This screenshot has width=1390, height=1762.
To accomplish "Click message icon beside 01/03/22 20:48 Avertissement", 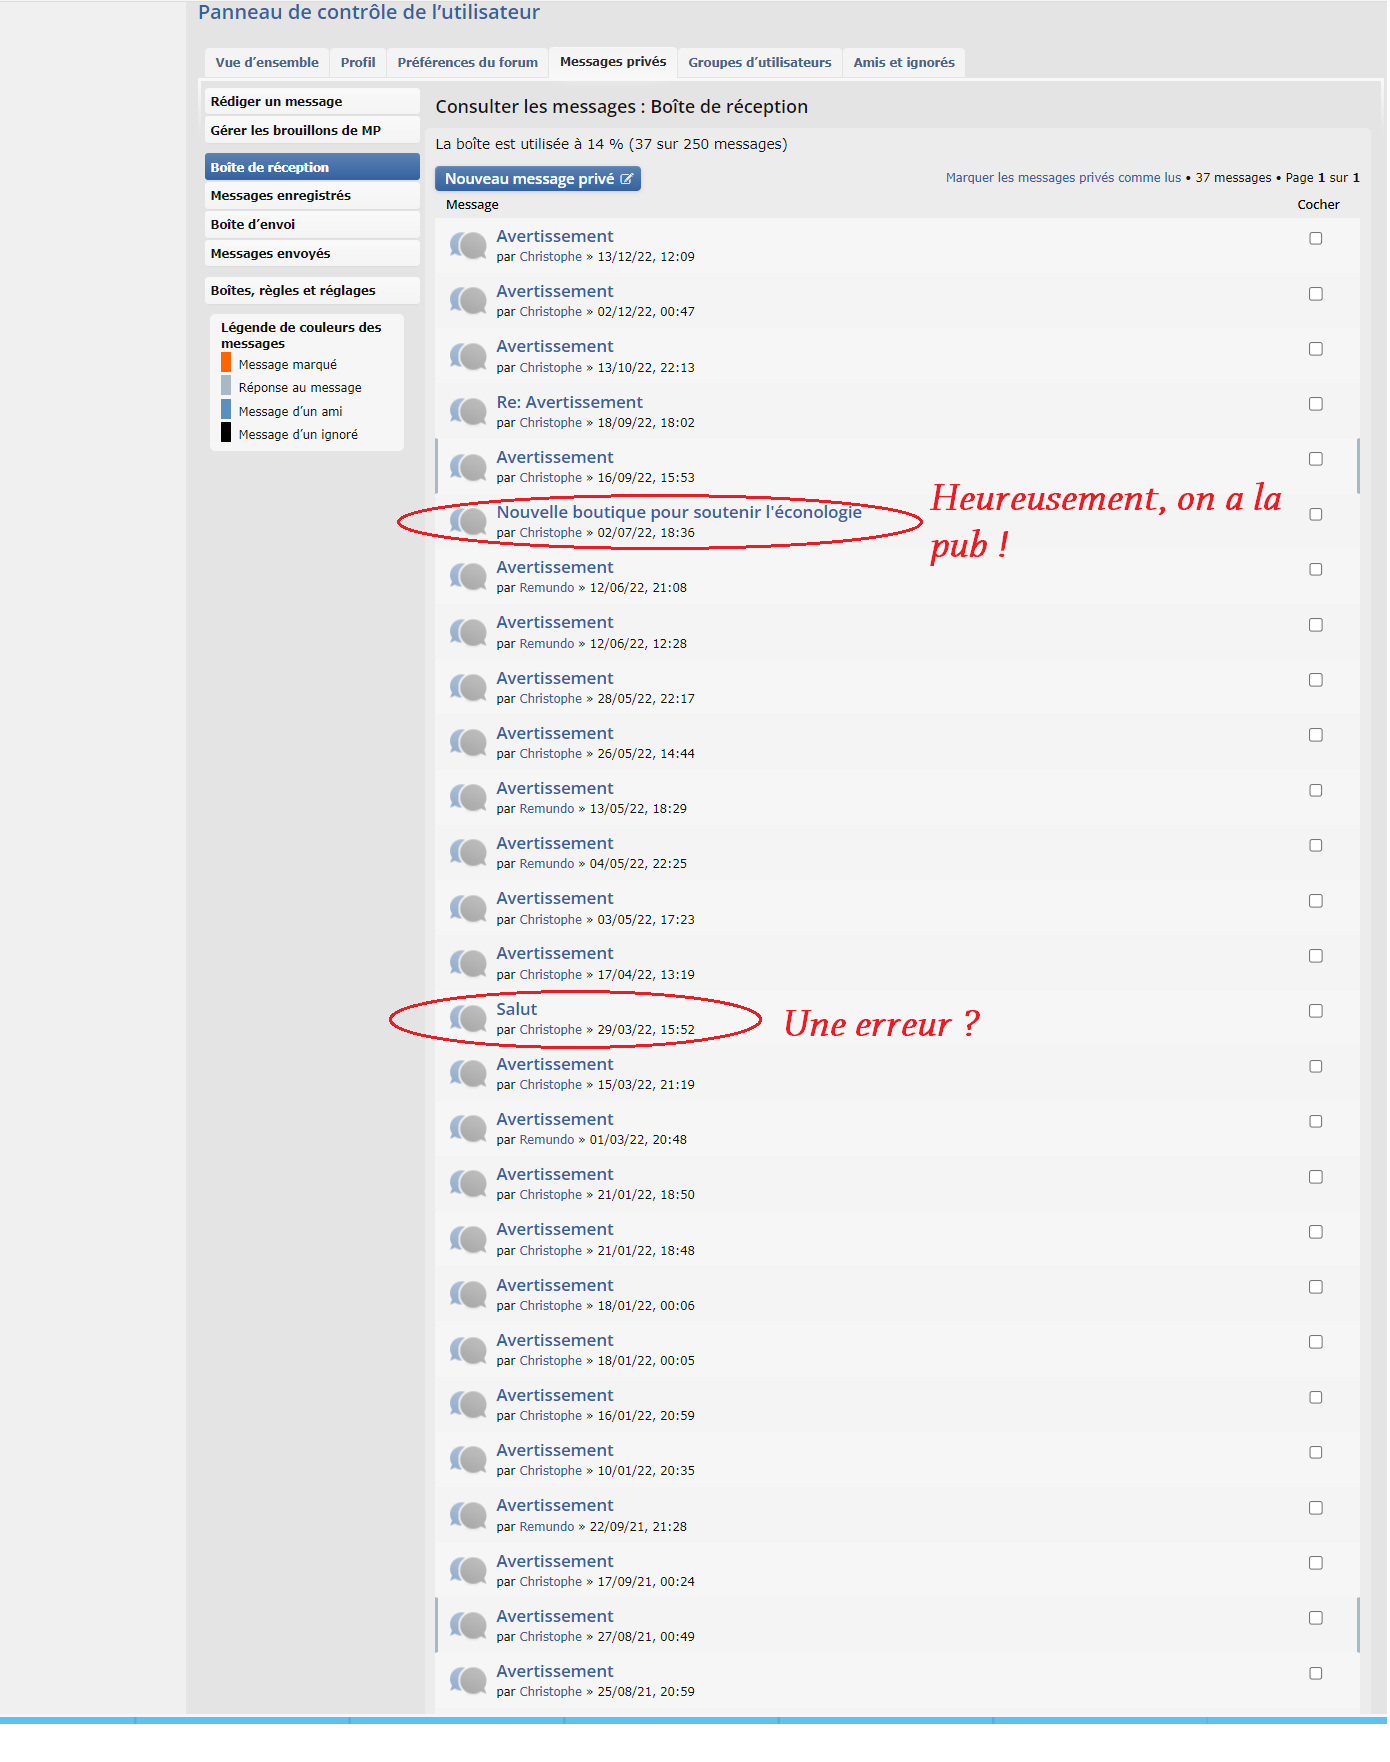I will tap(468, 1128).
